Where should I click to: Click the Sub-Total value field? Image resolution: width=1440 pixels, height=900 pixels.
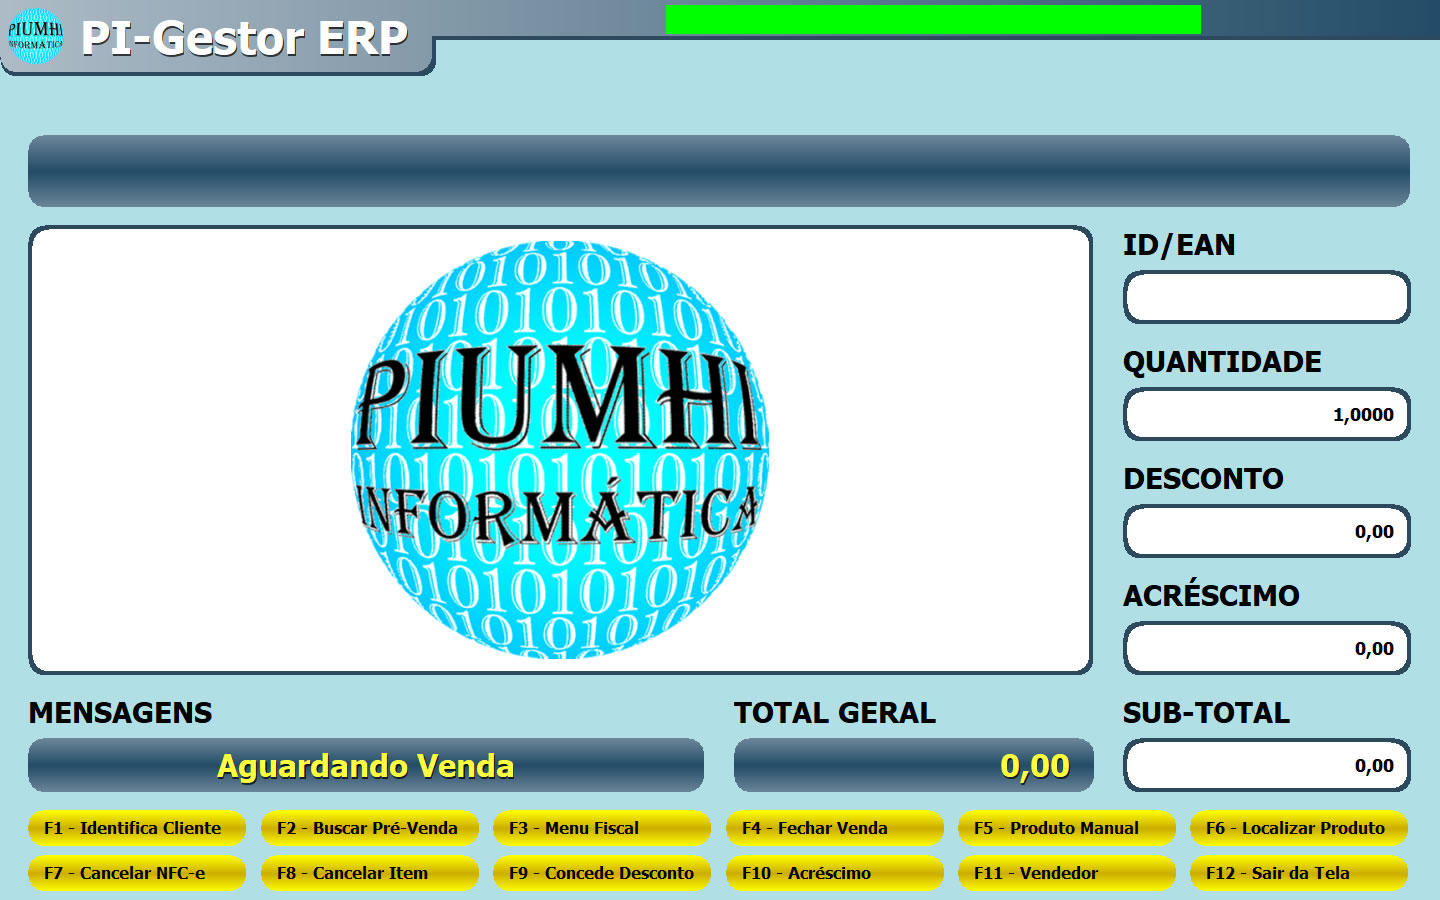1267,765
